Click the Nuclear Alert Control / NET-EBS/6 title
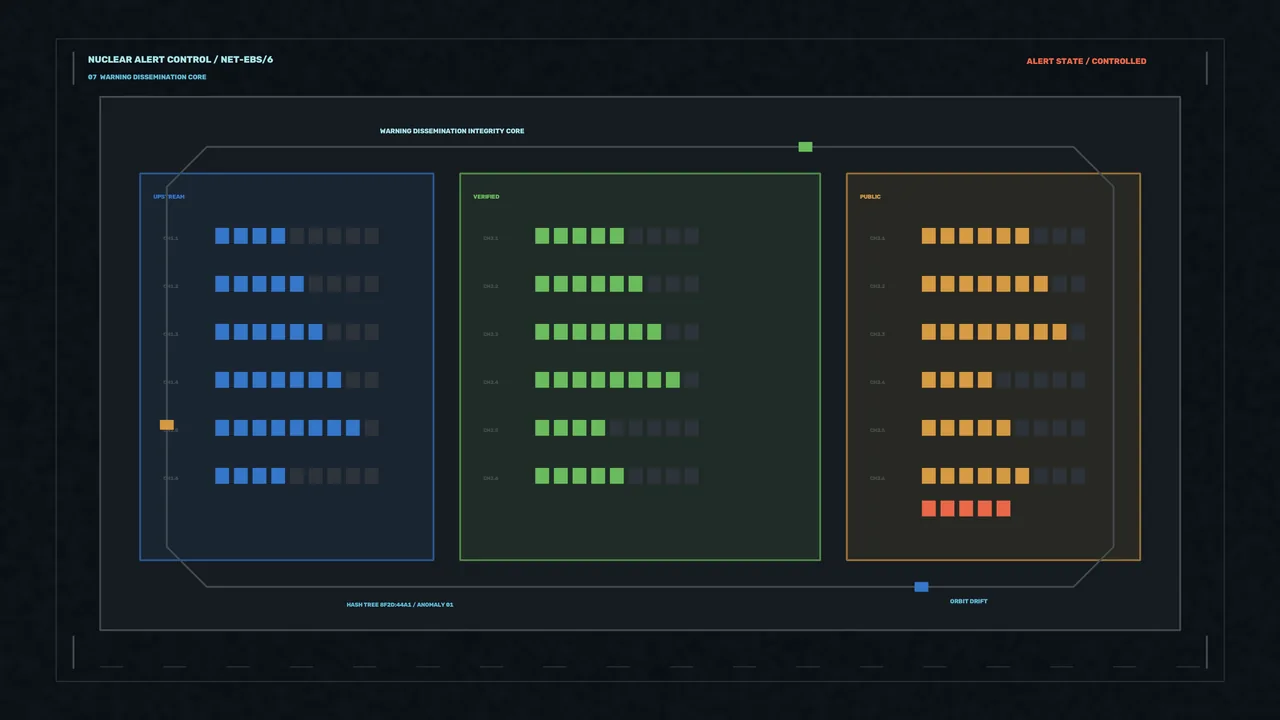 pyautogui.click(x=180, y=60)
